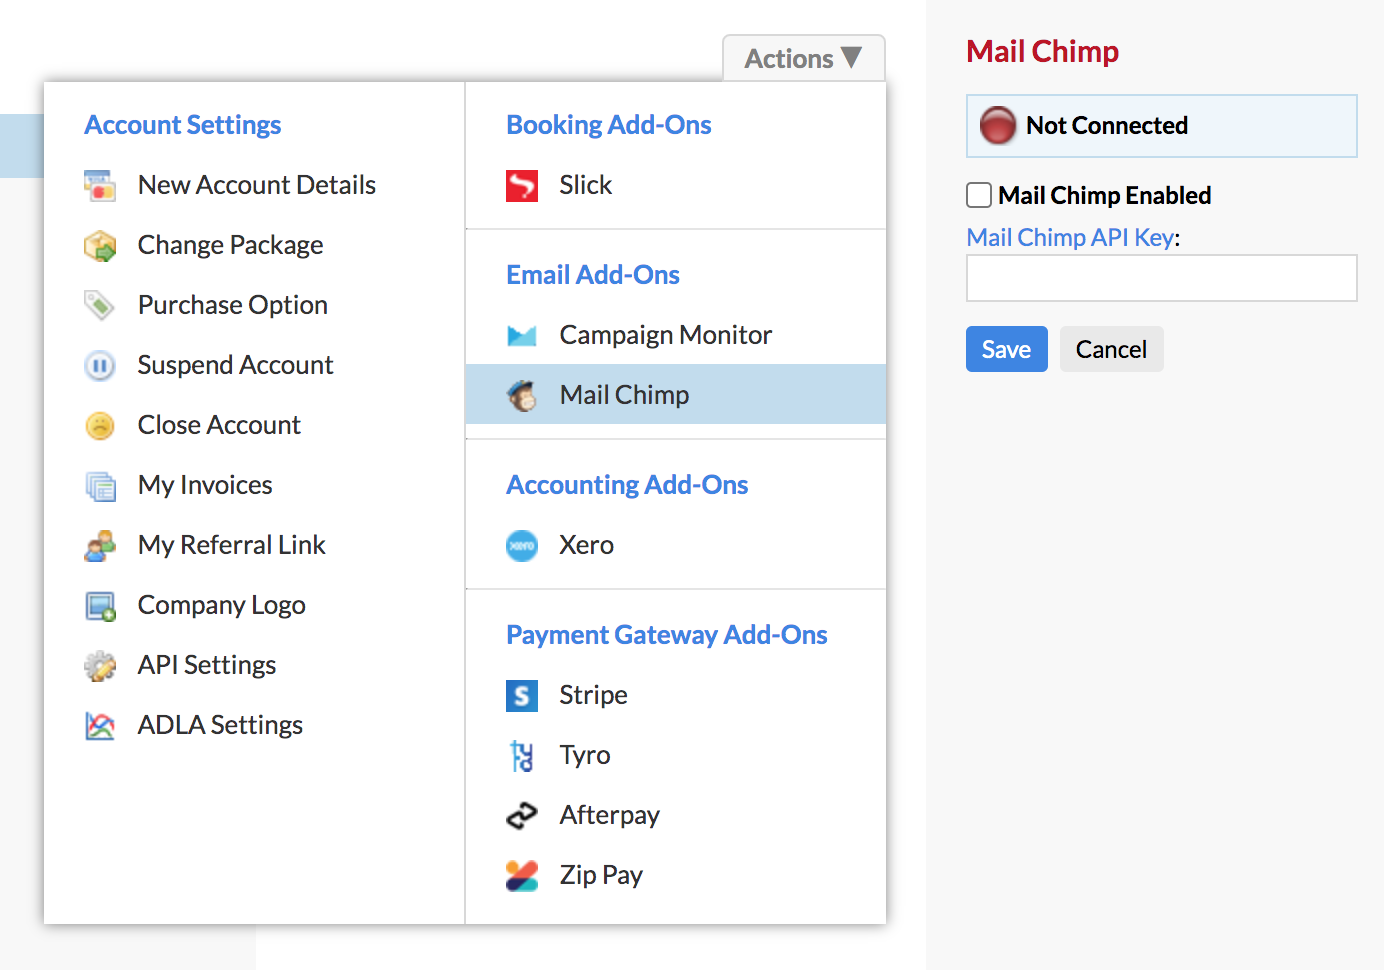The image size is (1384, 970).
Task: Click the Campaign Monitor envelope icon
Action: click(x=522, y=335)
